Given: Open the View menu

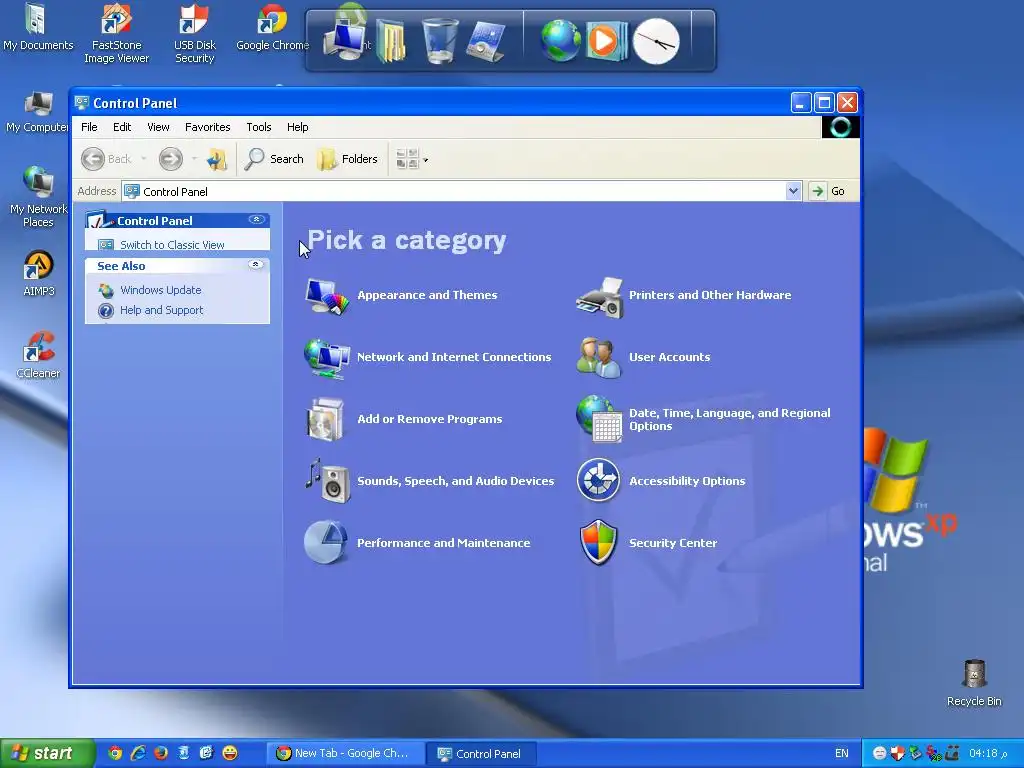Looking at the screenshot, I should (158, 127).
